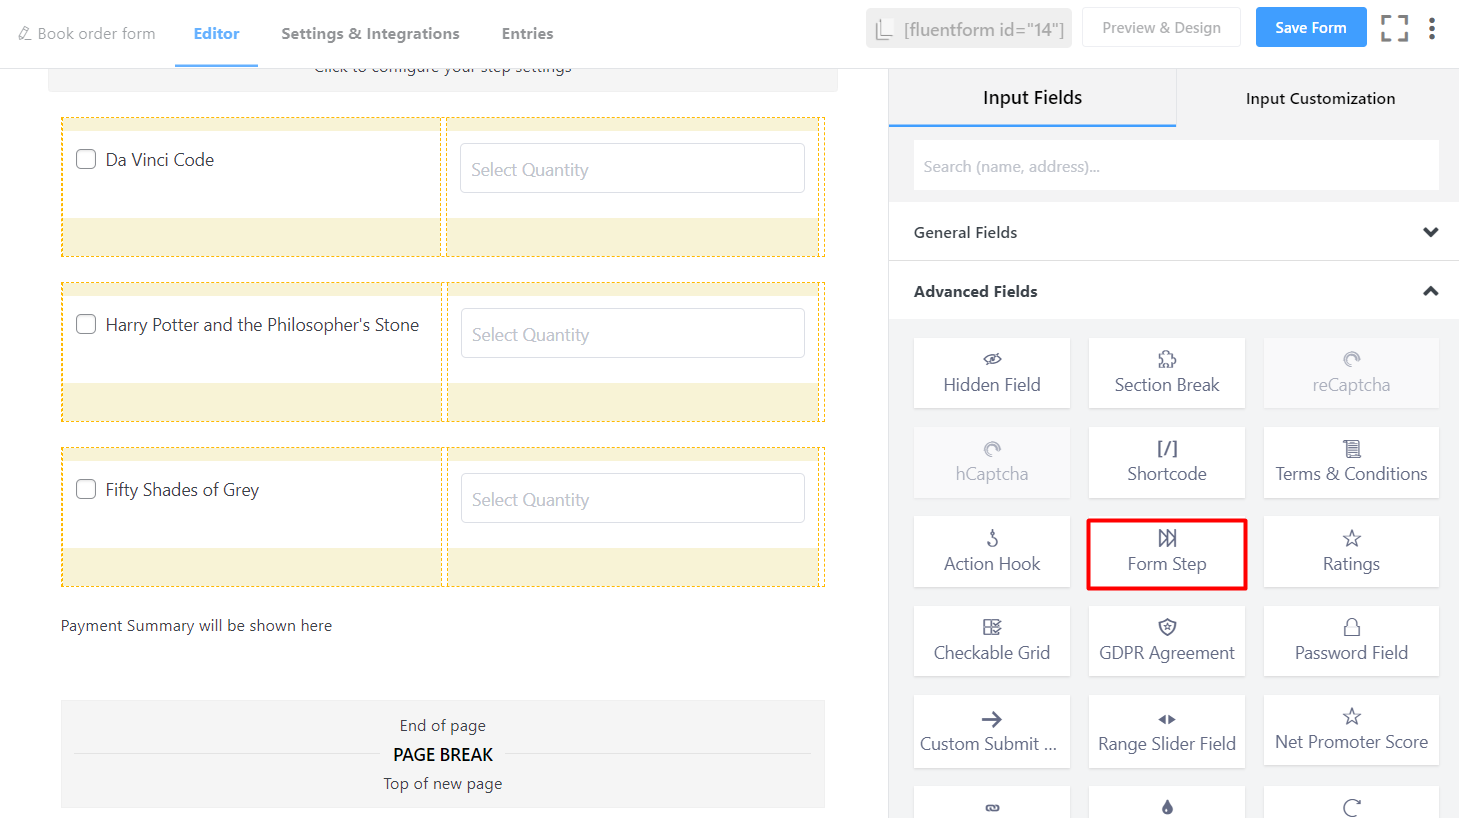Select the Fifty Shades of Grey checkbox
This screenshot has width=1459, height=818.
(x=87, y=490)
